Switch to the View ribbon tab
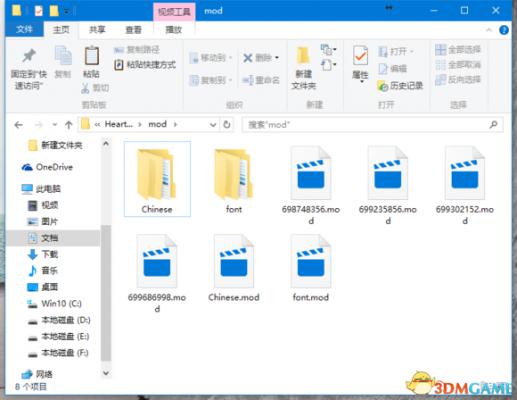 [133, 30]
